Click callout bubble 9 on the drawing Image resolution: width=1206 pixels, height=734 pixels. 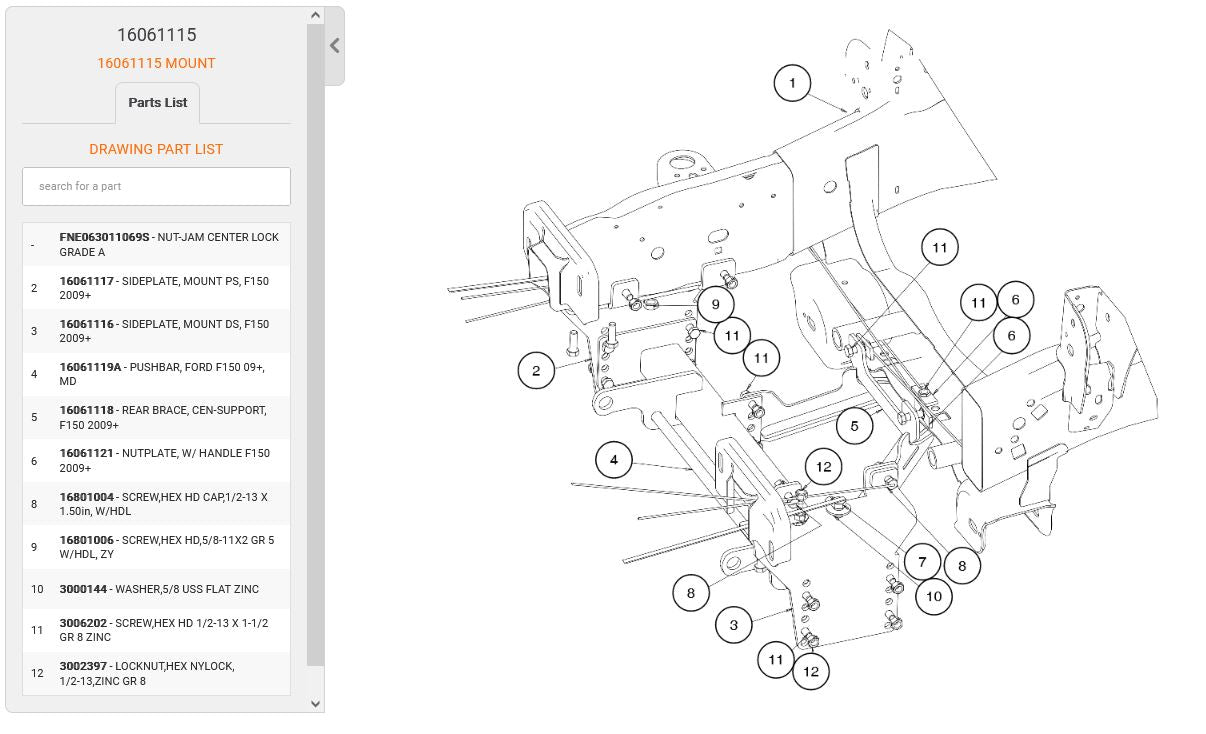coord(715,304)
